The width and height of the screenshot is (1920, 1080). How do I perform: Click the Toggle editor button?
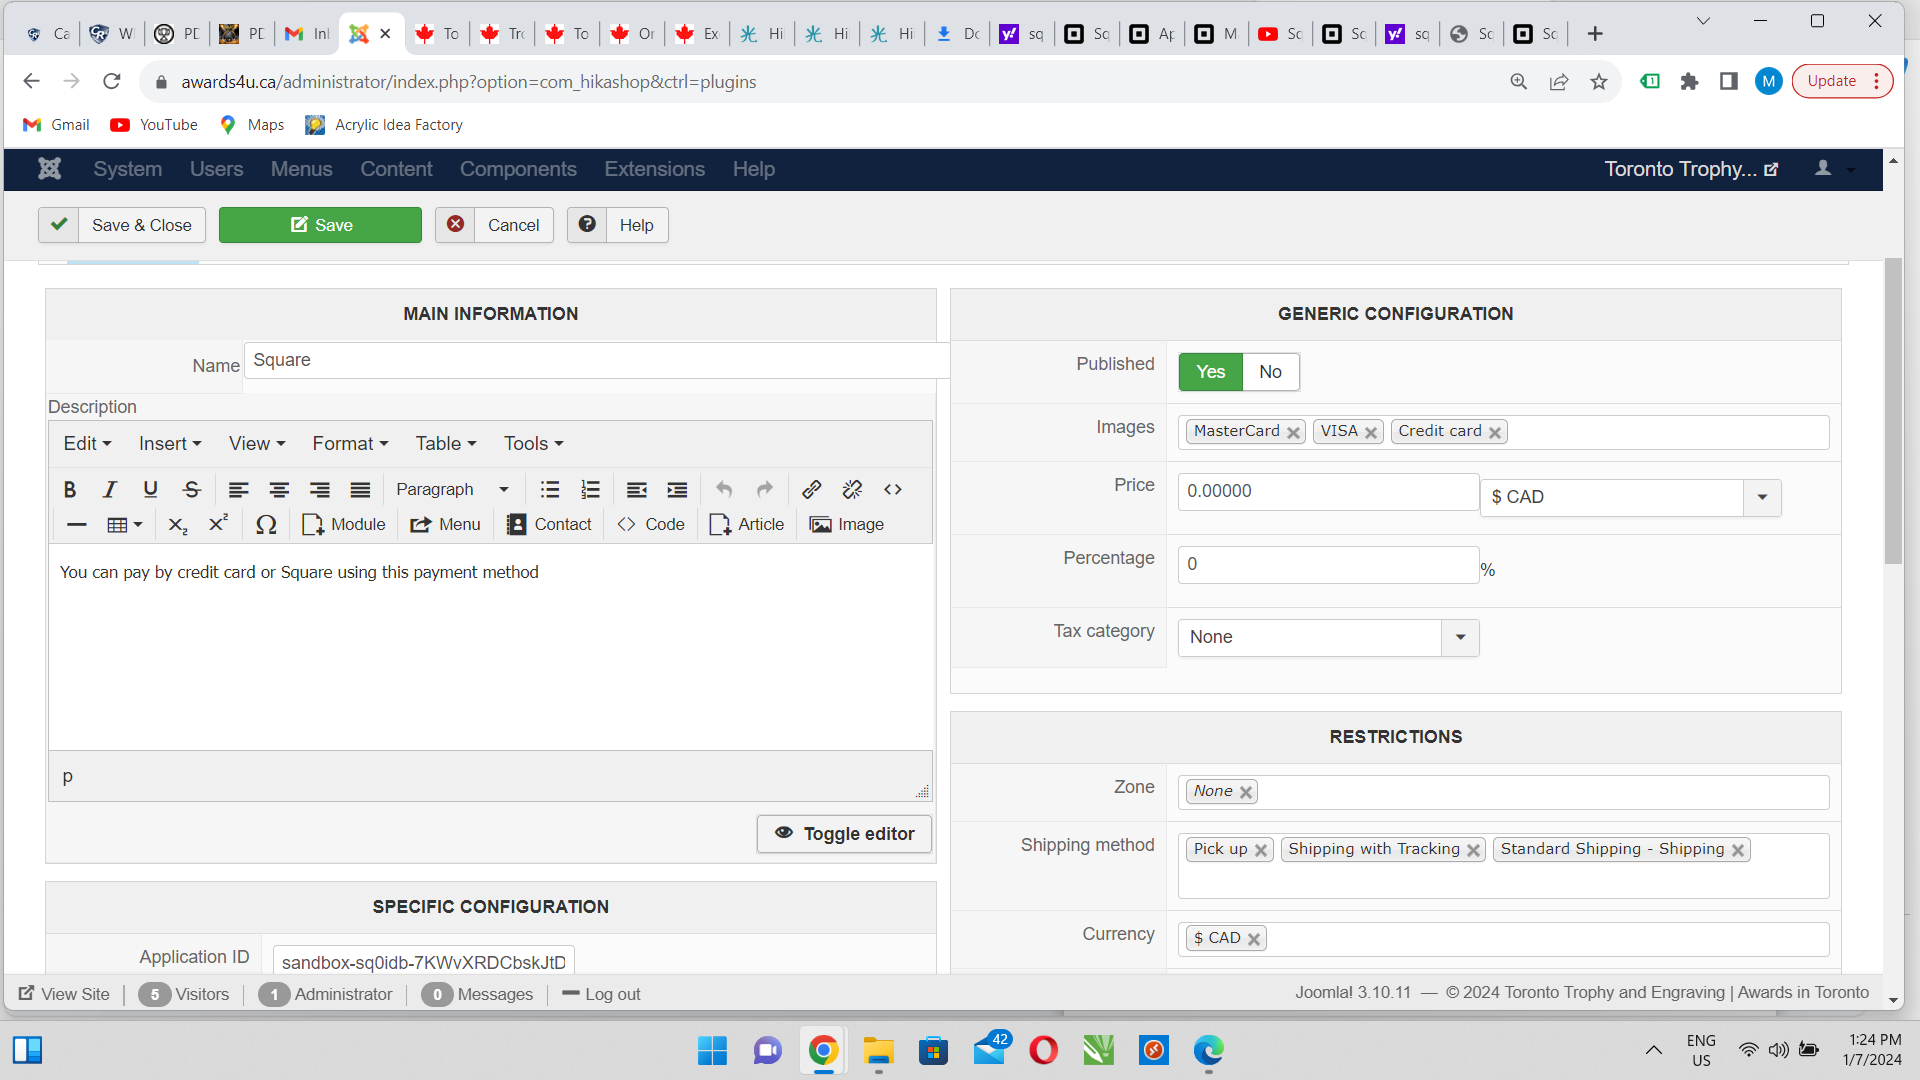pos(845,833)
